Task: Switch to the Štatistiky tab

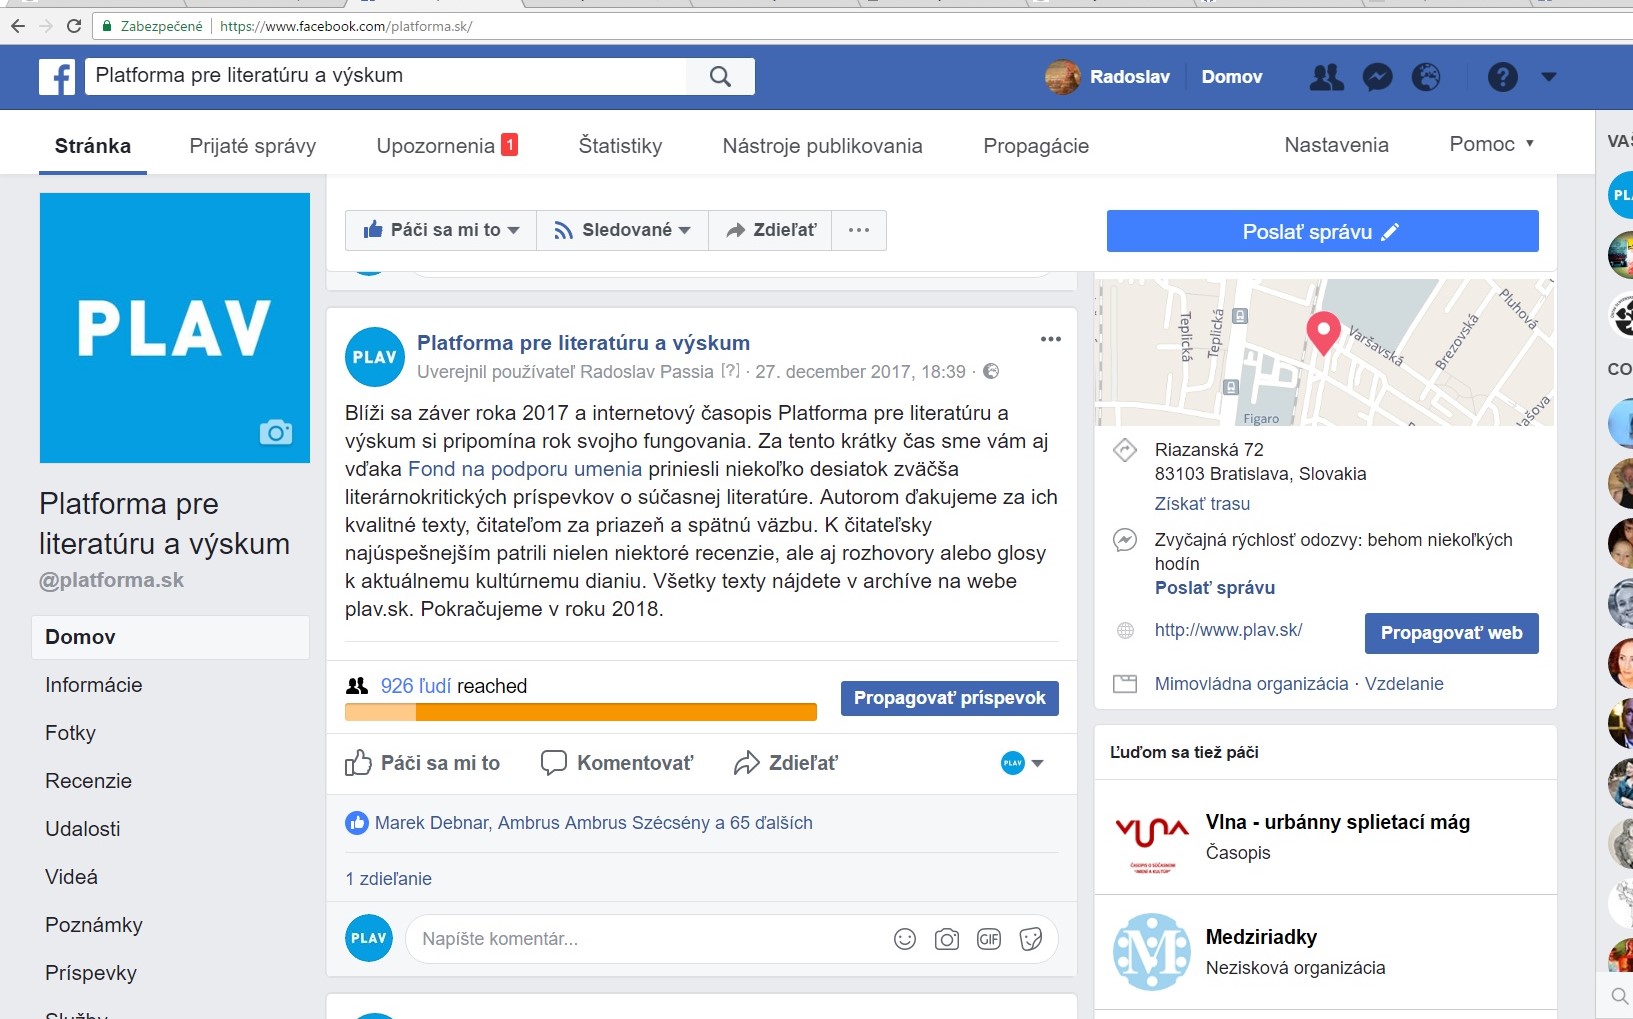Action: pyautogui.click(x=620, y=146)
